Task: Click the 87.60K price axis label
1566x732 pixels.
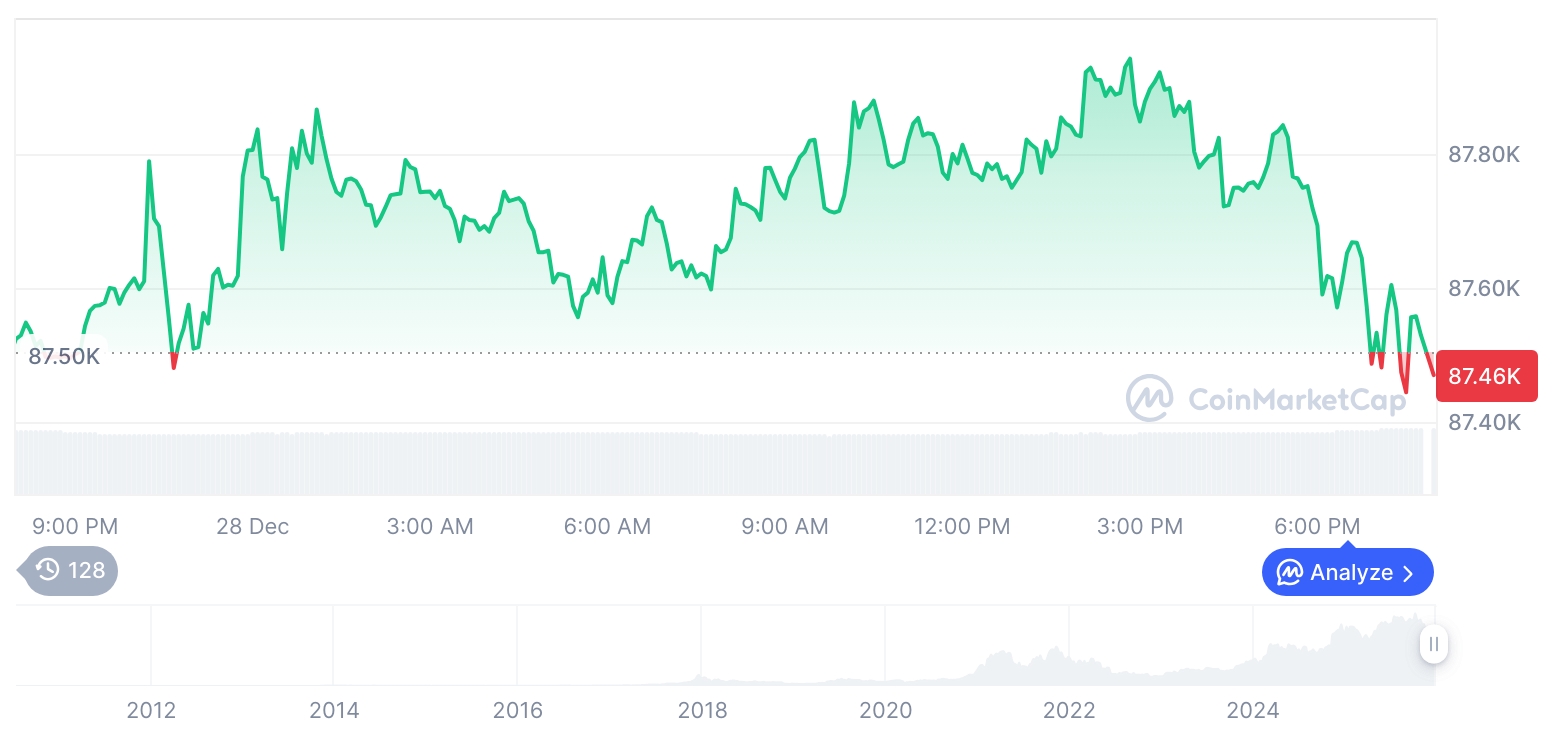Action: [1484, 289]
